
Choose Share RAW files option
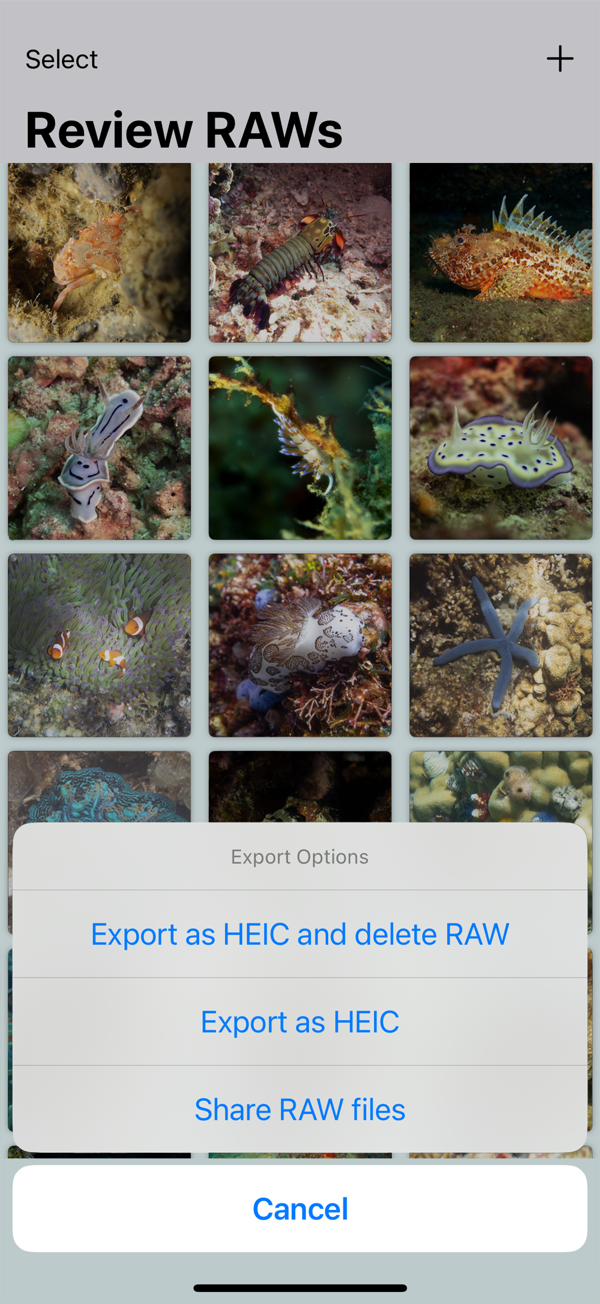click(x=300, y=1109)
